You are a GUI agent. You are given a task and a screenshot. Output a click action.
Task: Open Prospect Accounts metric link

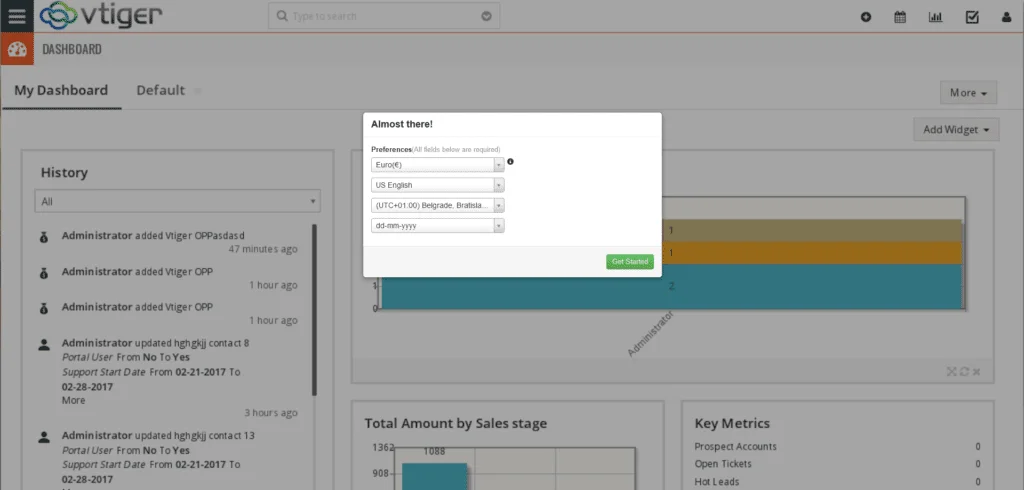(735, 446)
